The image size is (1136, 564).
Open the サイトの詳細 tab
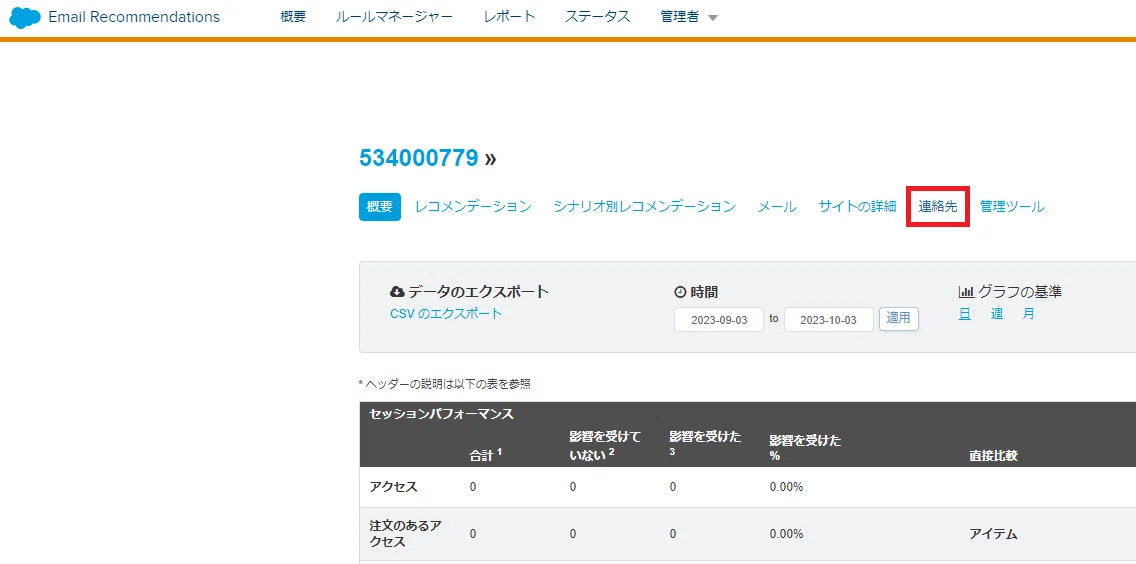858,207
